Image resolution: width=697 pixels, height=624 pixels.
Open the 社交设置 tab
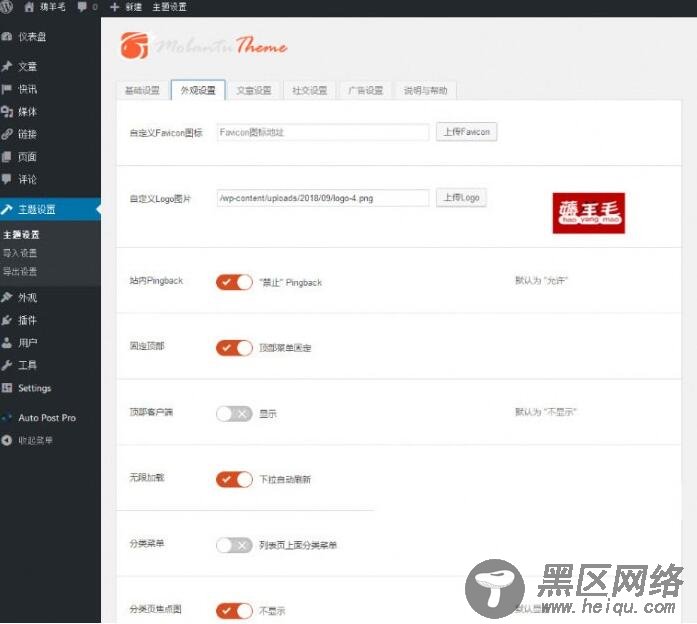point(310,90)
